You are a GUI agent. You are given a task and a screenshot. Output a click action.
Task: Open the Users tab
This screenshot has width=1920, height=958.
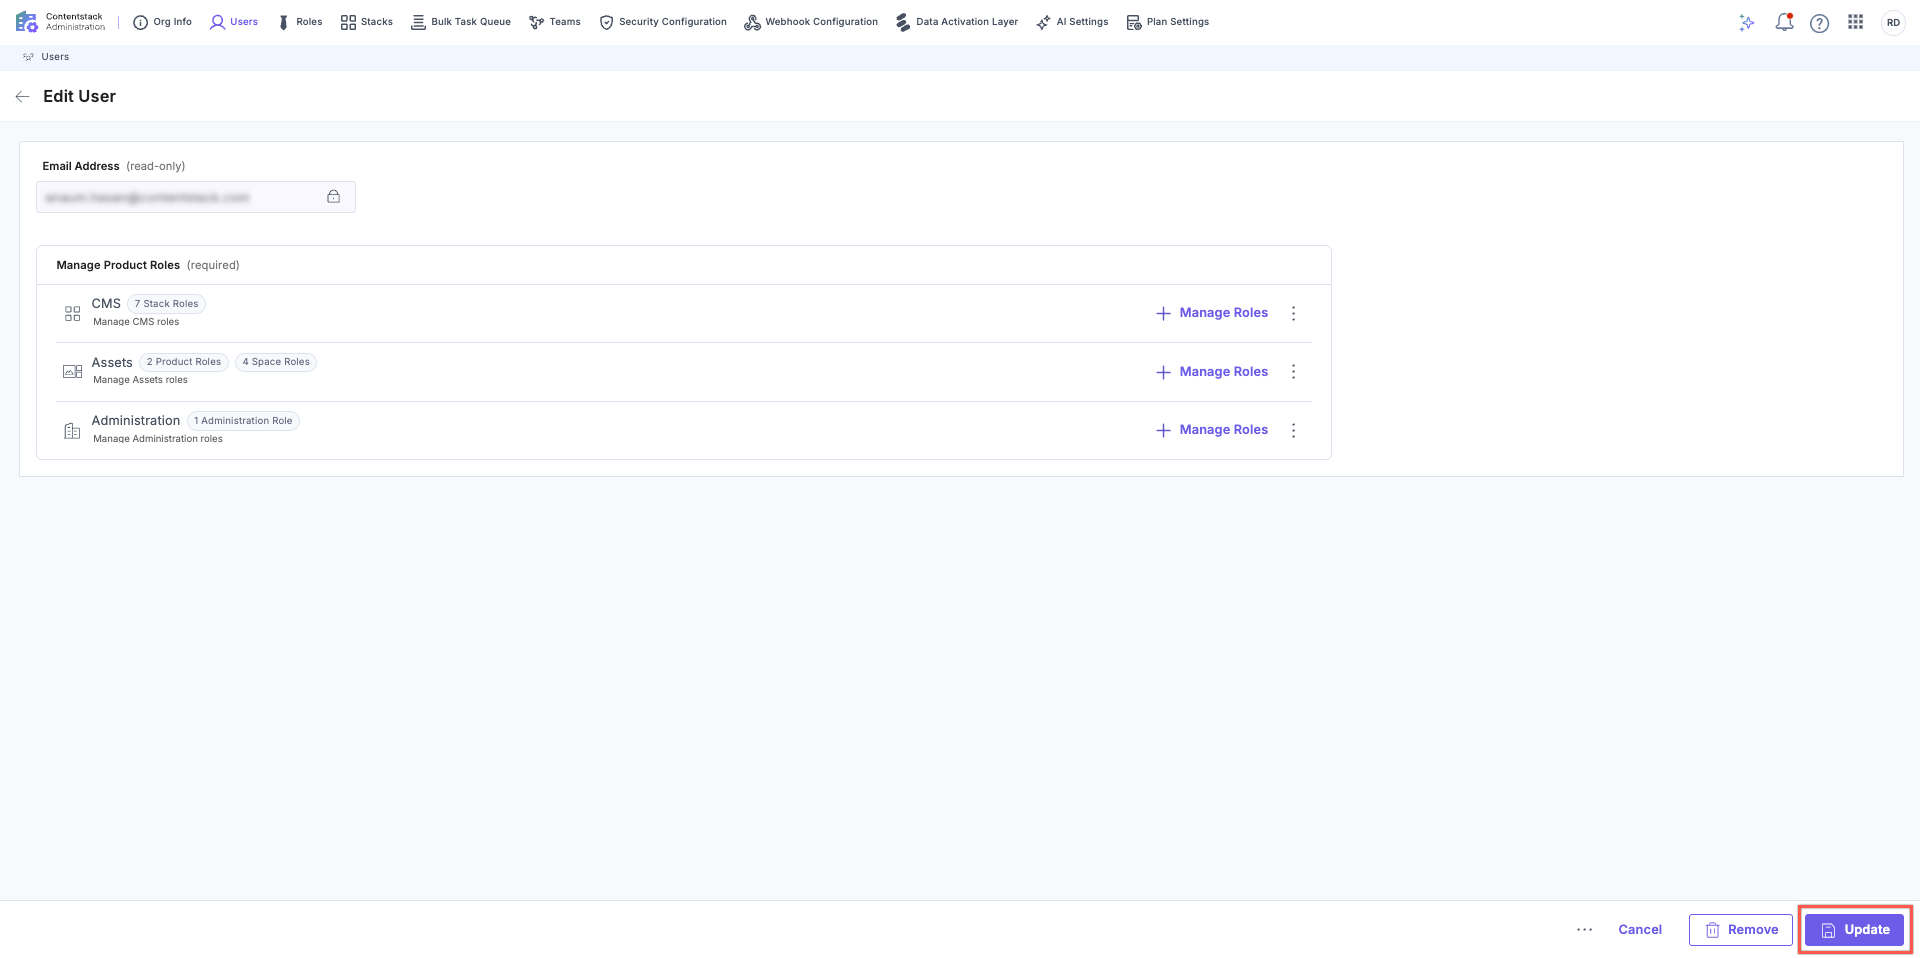pyautogui.click(x=233, y=22)
